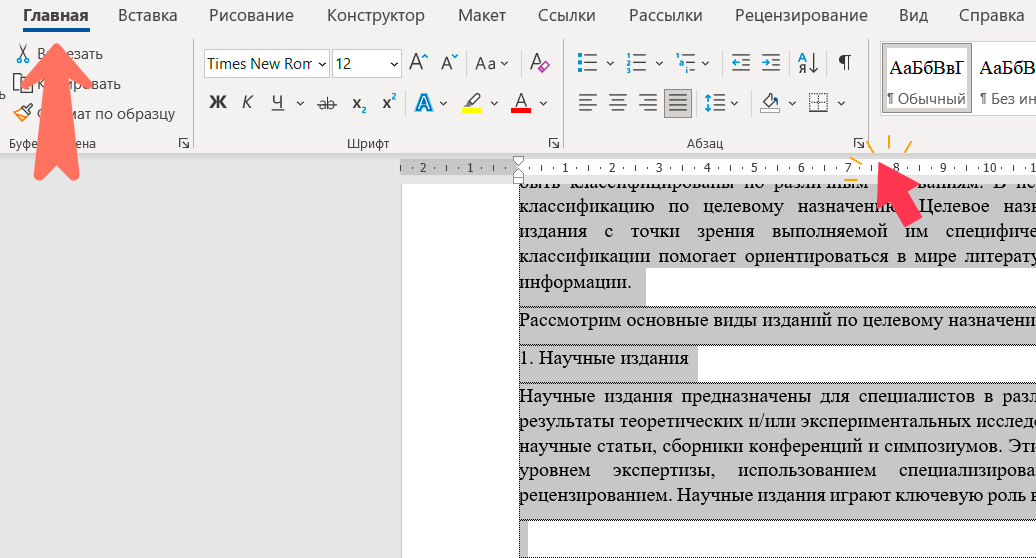1036x558 pixels.
Task: Switch to the Вставка tab
Action: coord(147,16)
